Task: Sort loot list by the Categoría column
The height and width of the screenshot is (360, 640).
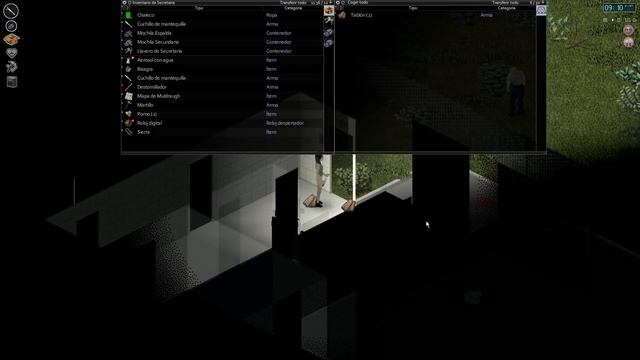Action: point(507,8)
